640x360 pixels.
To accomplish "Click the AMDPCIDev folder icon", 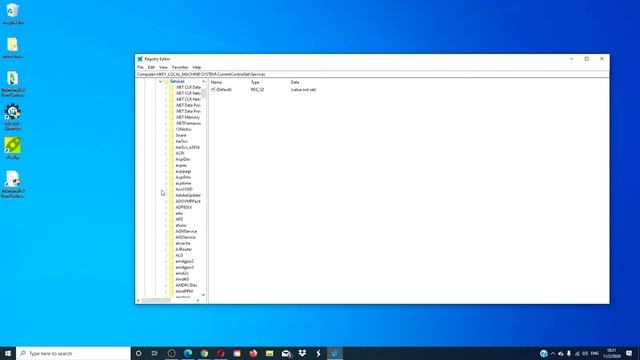I will point(171,285).
